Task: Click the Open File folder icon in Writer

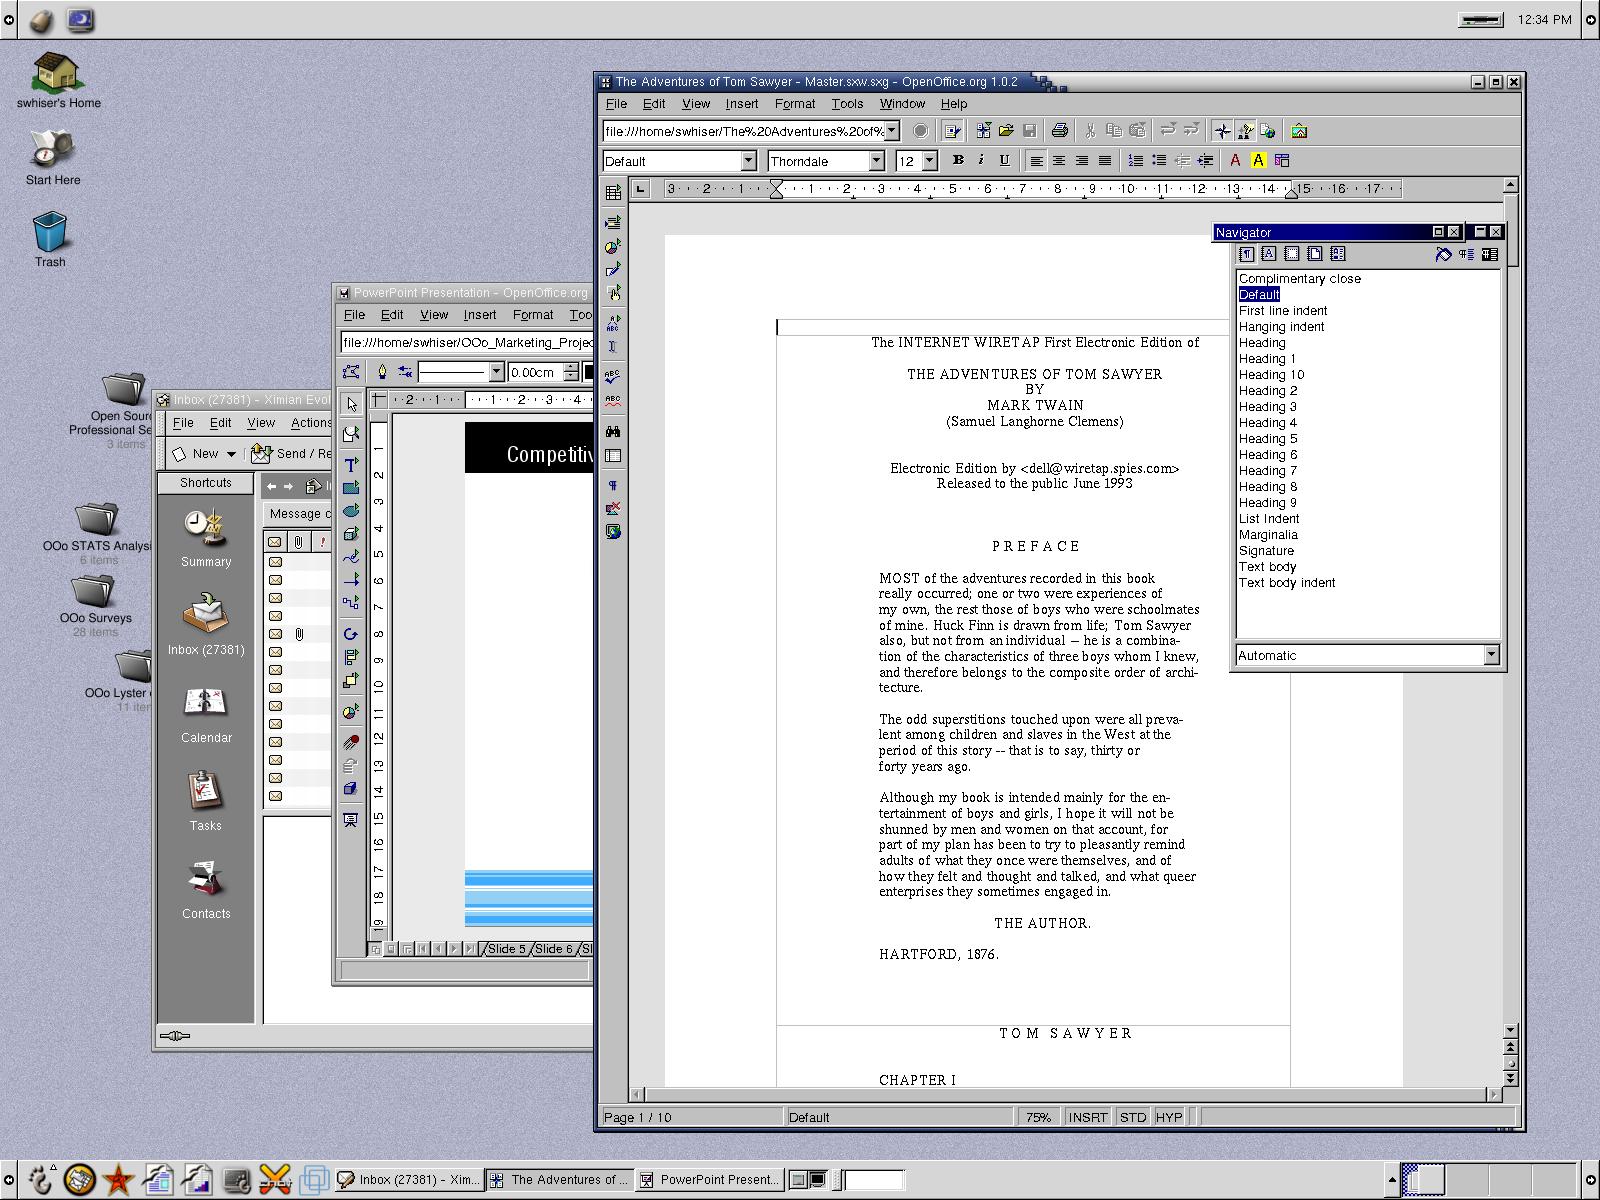Action: pyautogui.click(x=1007, y=131)
